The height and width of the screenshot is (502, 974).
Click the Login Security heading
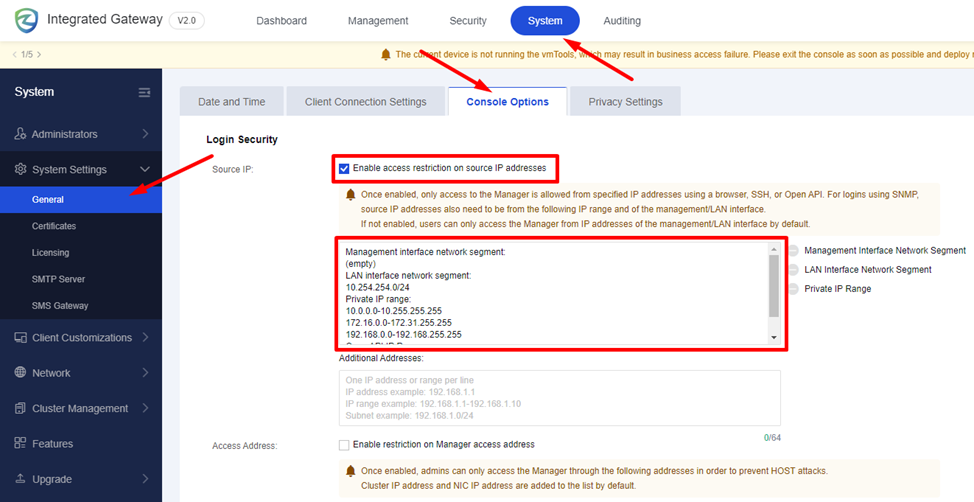point(242,140)
